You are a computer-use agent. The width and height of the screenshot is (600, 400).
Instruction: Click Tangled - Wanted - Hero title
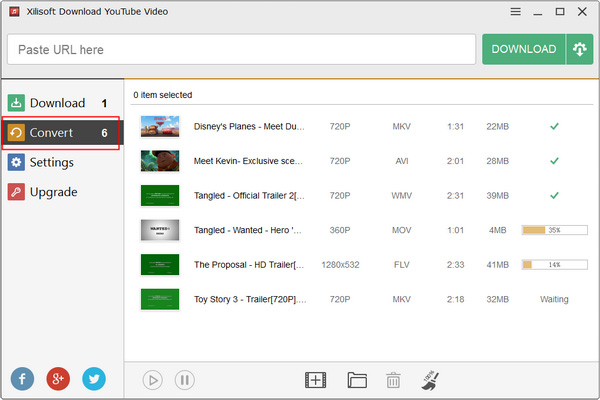[x=248, y=230]
